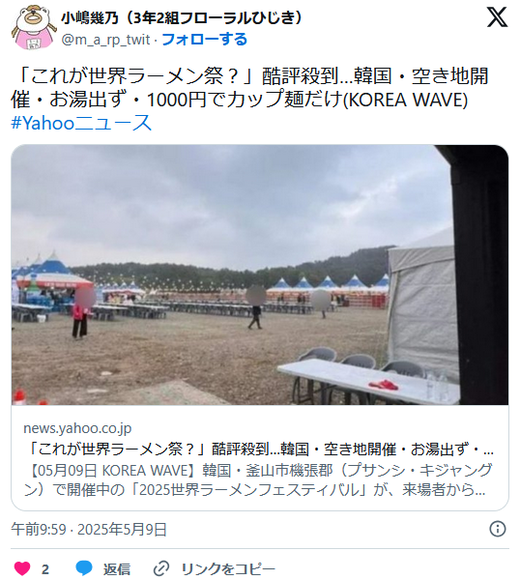Image resolution: width=520 pixels, height=580 pixels.
Task: Open the #Yahooニュース hashtag
Action: coord(81,123)
